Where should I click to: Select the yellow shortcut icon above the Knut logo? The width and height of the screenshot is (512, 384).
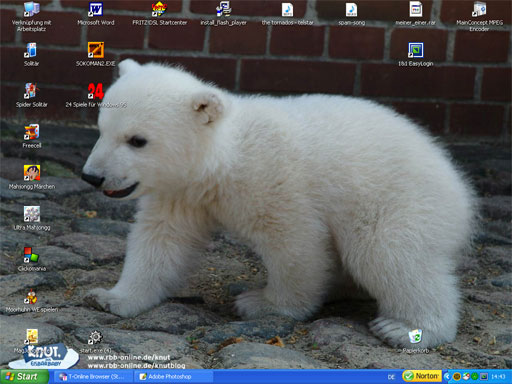(32, 337)
